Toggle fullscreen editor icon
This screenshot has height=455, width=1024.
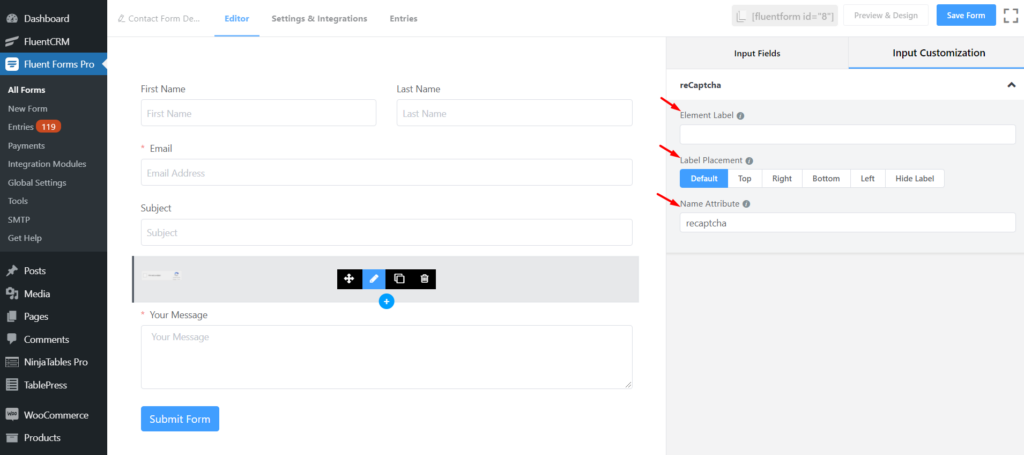coord(1011,16)
